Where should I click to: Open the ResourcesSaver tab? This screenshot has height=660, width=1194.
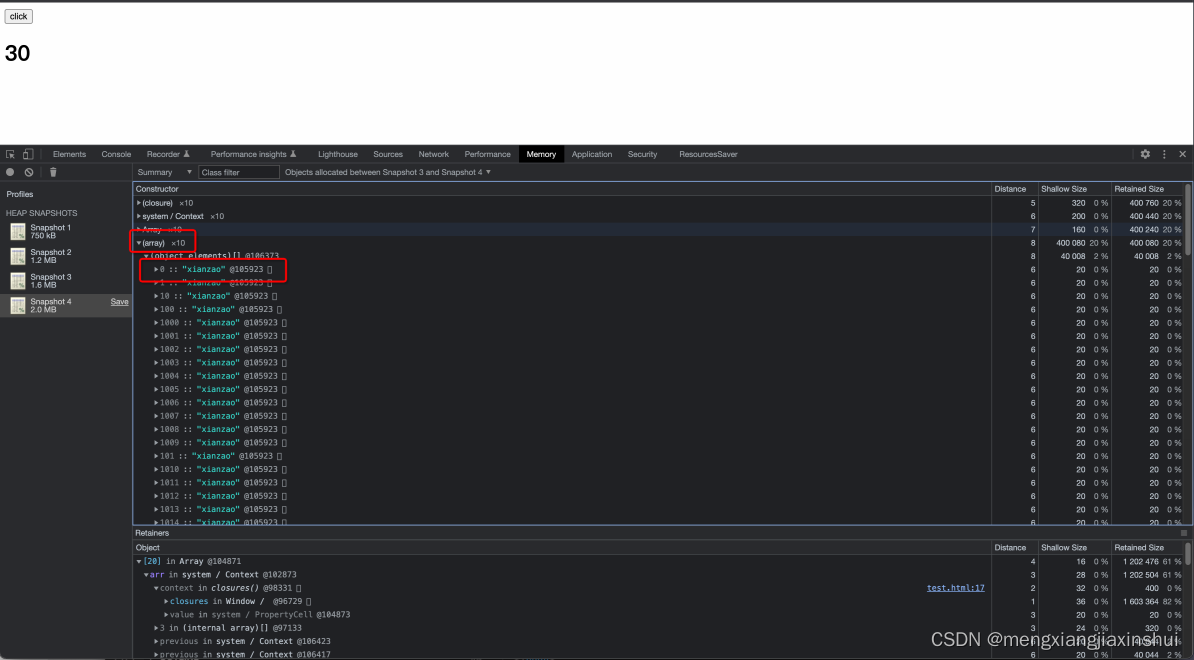(708, 154)
